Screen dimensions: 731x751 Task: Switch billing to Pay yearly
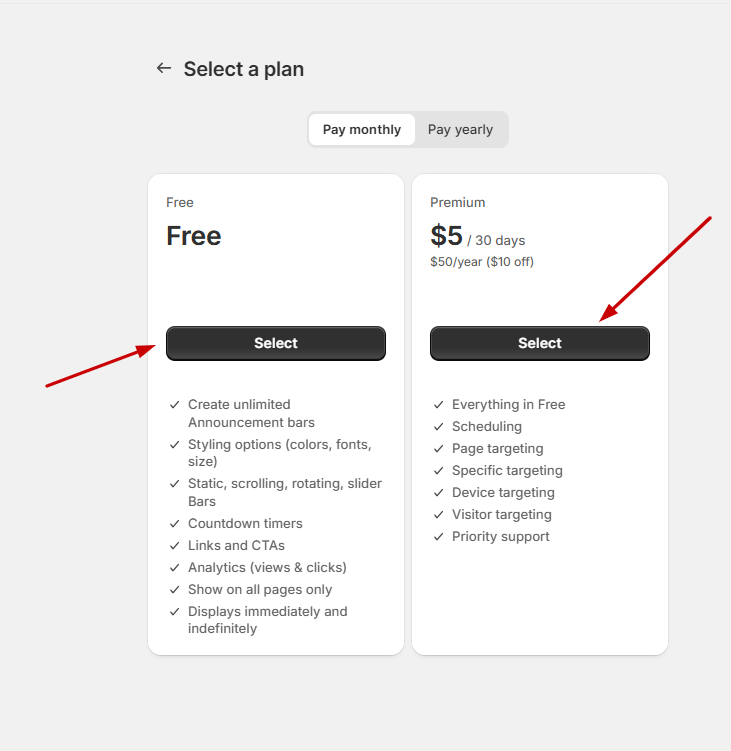pyautogui.click(x=460, y=129)
